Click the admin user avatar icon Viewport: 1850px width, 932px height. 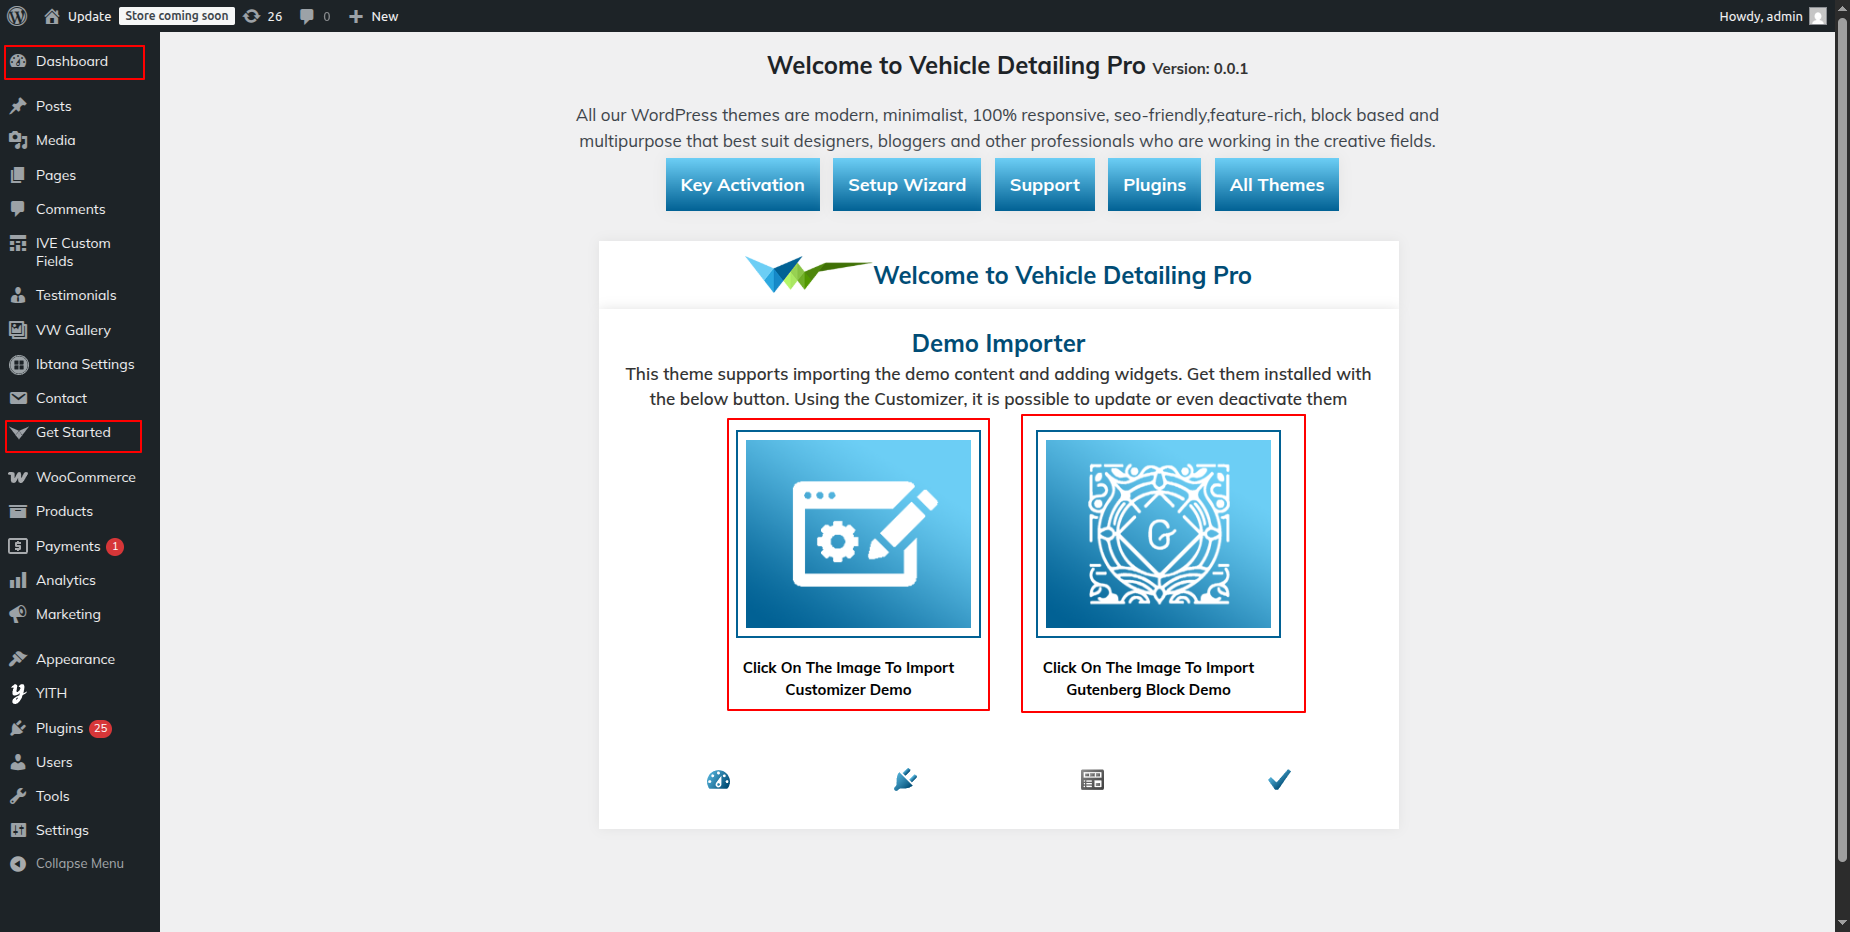coord(1818,16)
